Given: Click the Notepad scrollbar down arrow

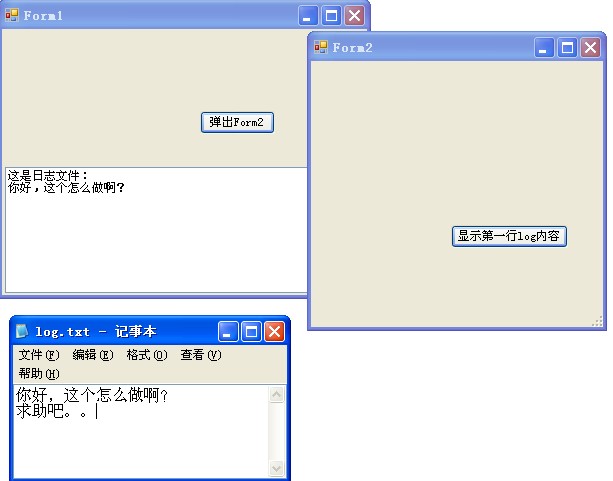Looking at the screenshot, I should [x=277, y=468].
